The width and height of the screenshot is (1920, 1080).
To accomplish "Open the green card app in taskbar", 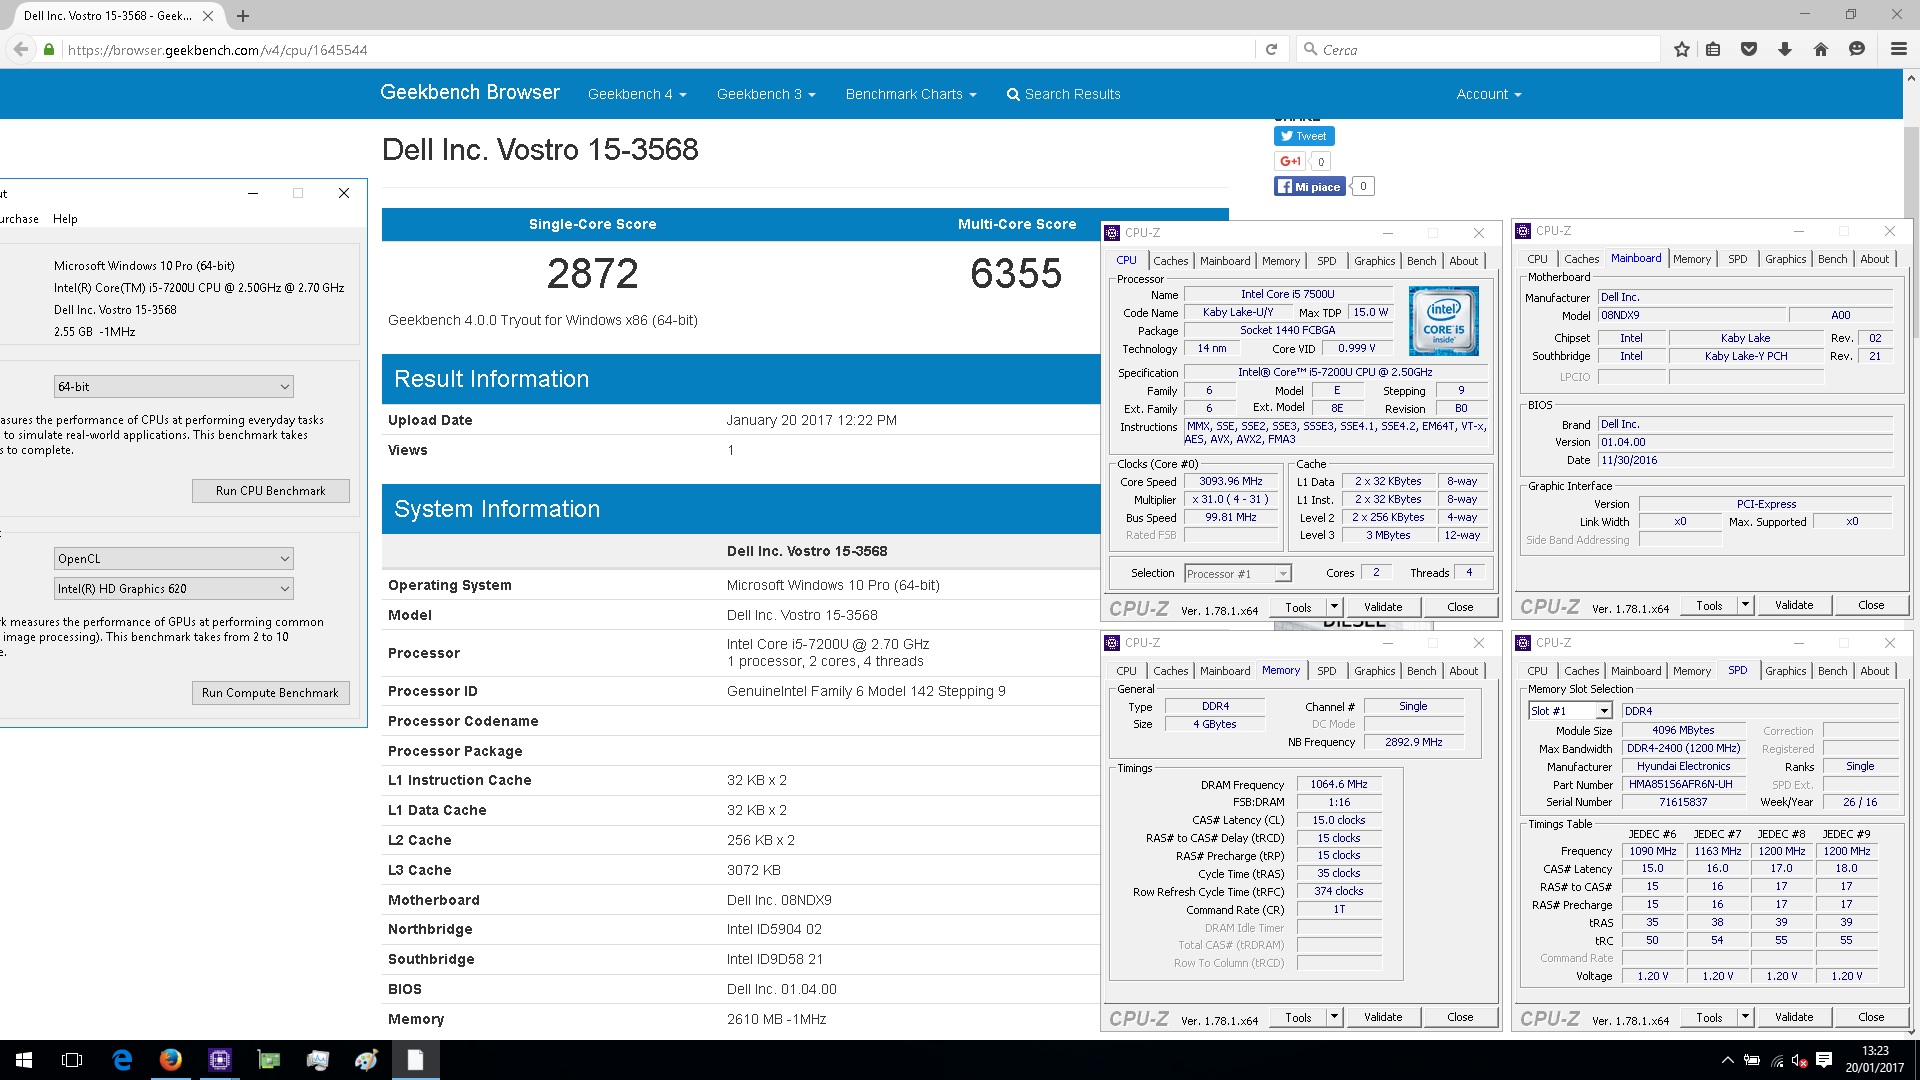I will 269,1060.
